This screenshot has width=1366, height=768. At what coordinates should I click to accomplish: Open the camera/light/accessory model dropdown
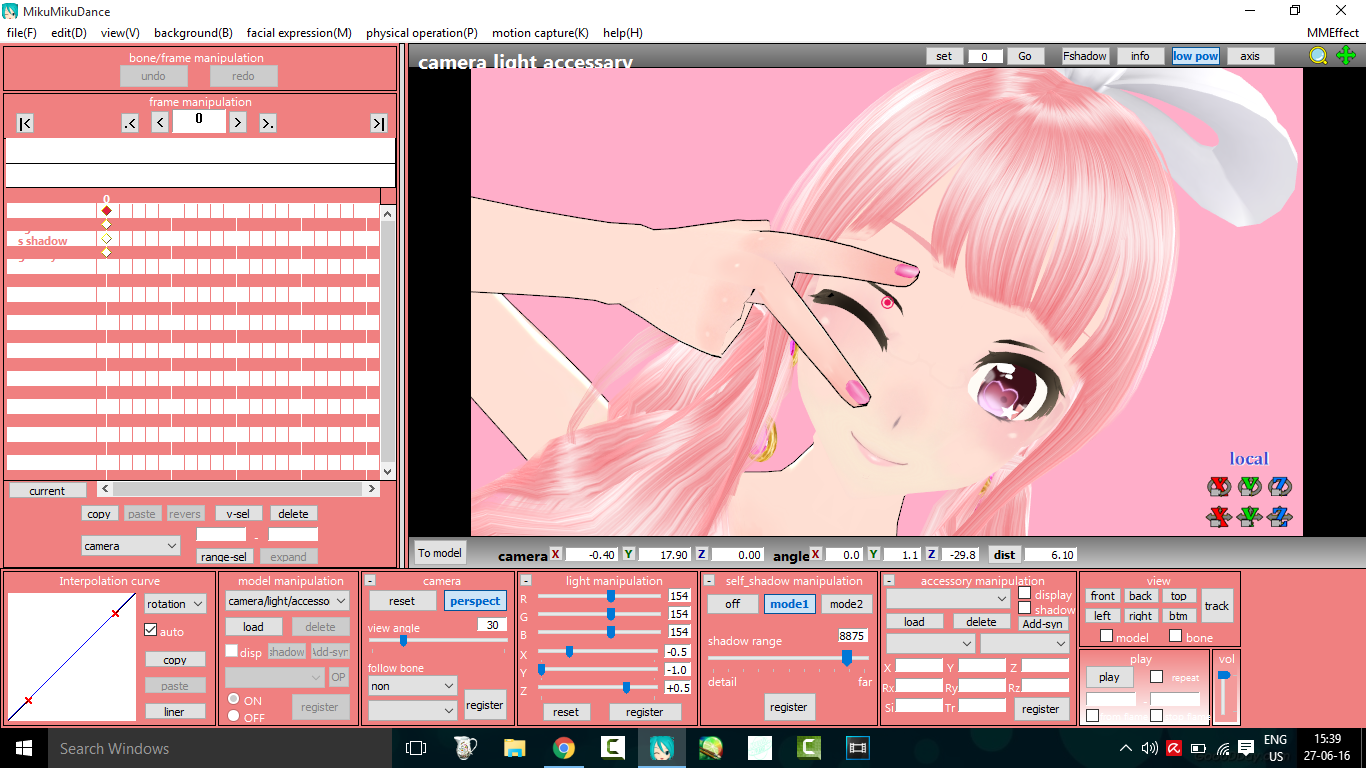[290, 603]
